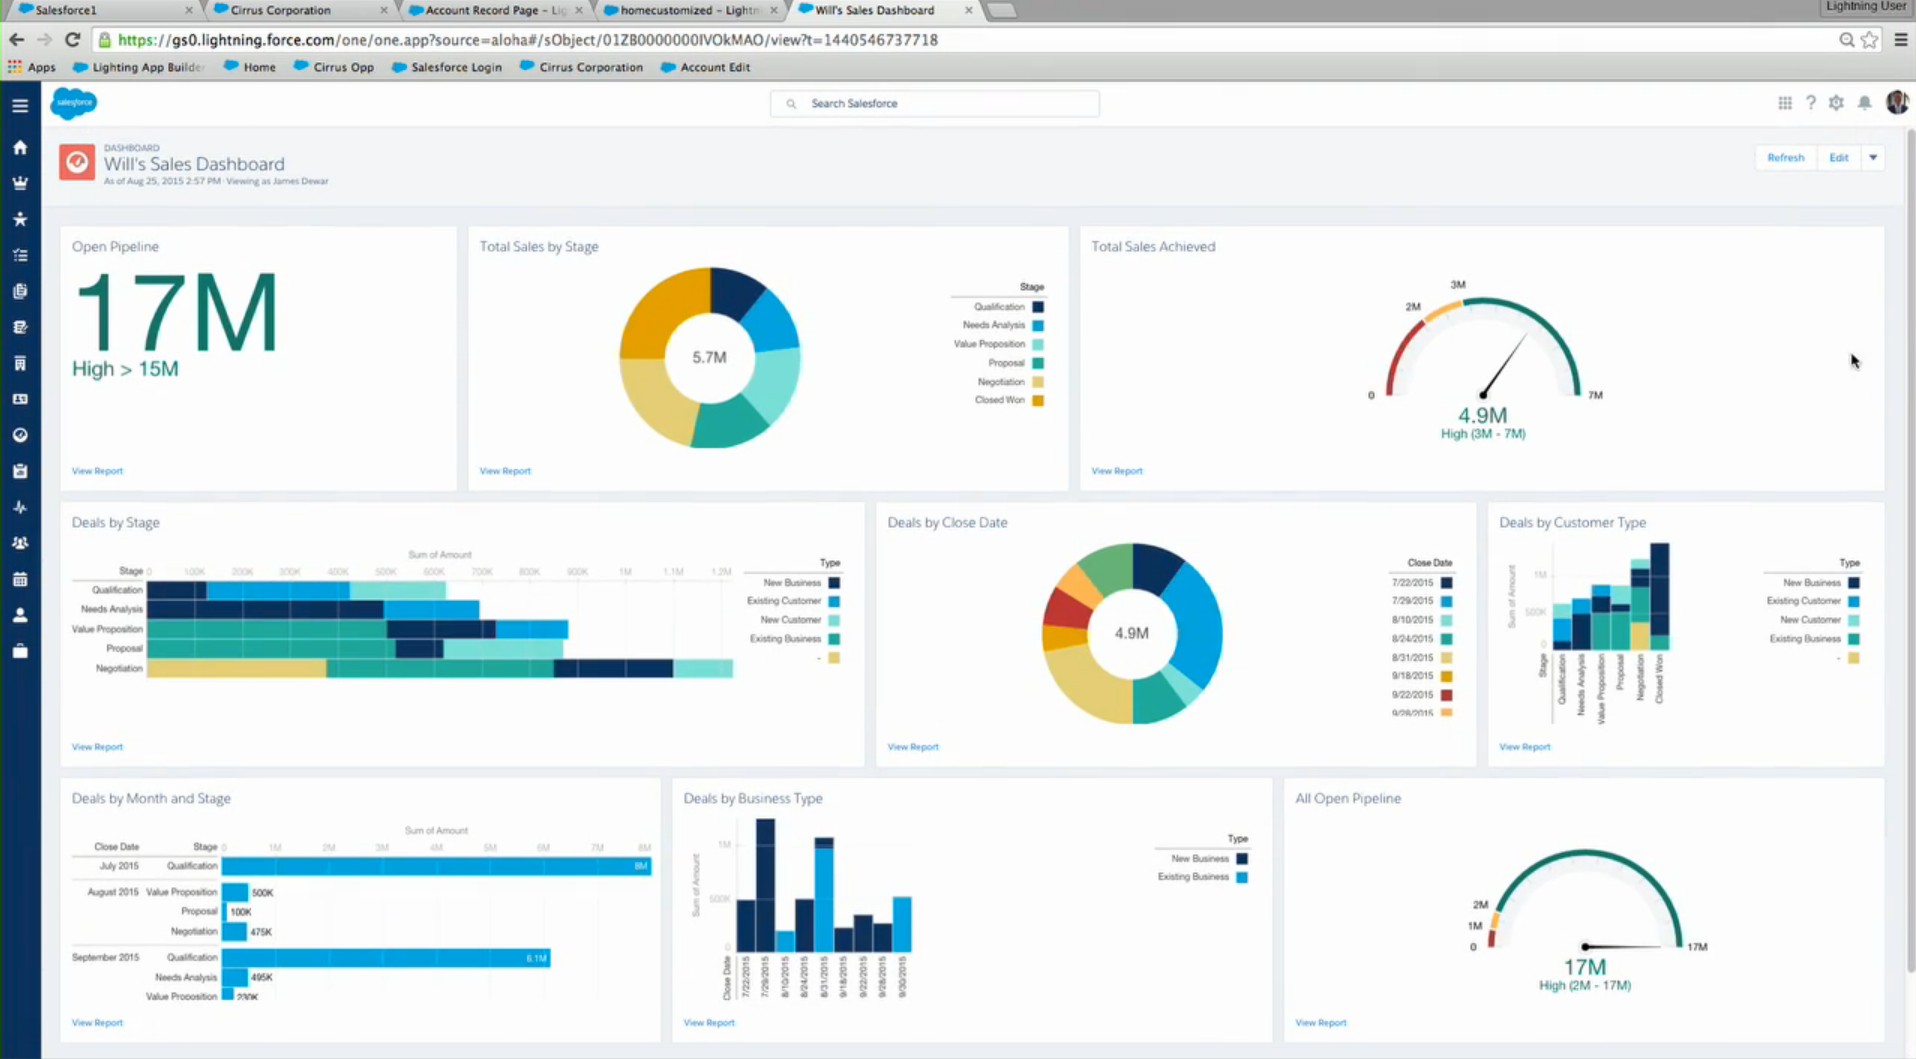
Task: Open the notifications bell
Action: pyautogui.click(x=1864, y=103)
